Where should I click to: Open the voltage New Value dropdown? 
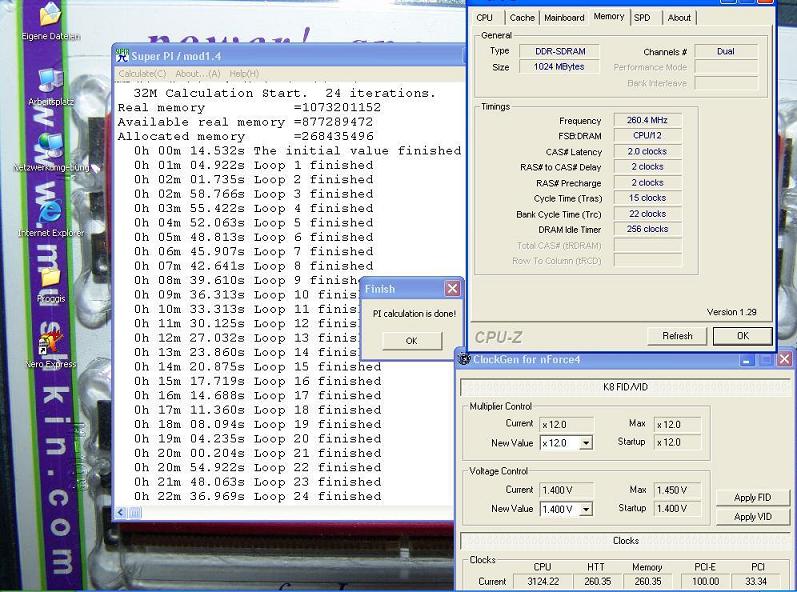[586, 509]
